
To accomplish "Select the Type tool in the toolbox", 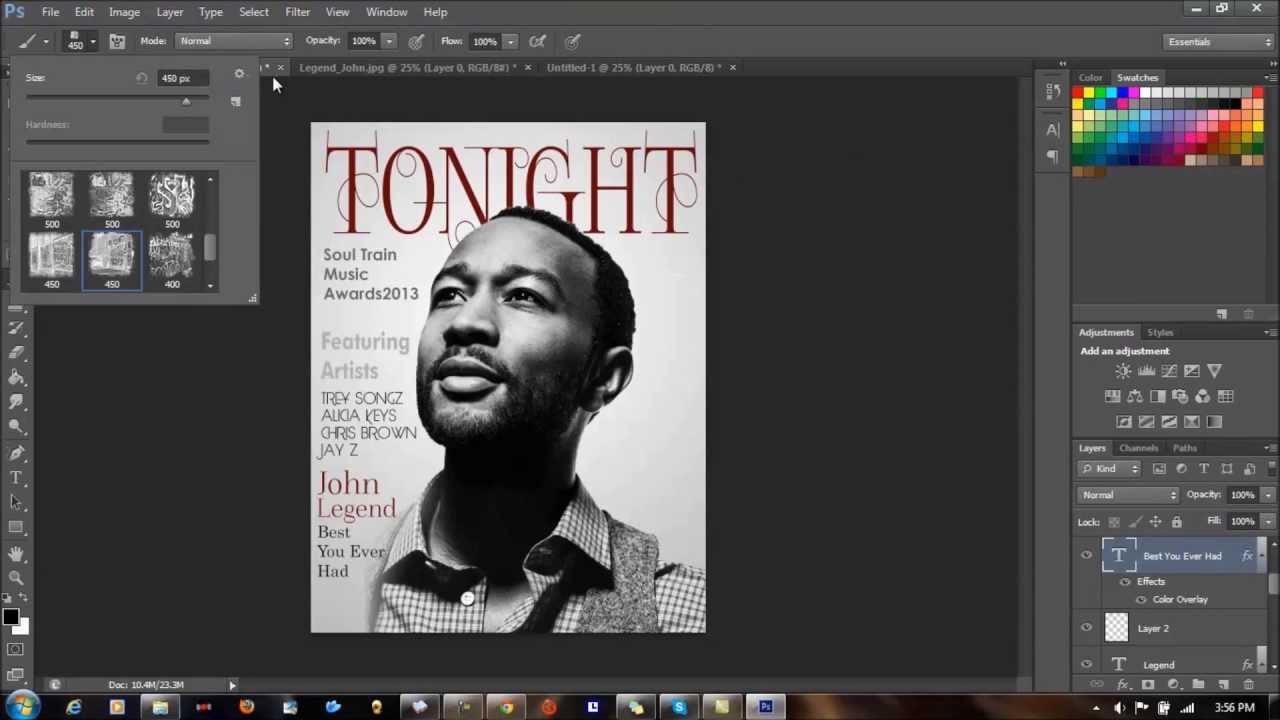I will pyautogui.click(x=16, y=478).
